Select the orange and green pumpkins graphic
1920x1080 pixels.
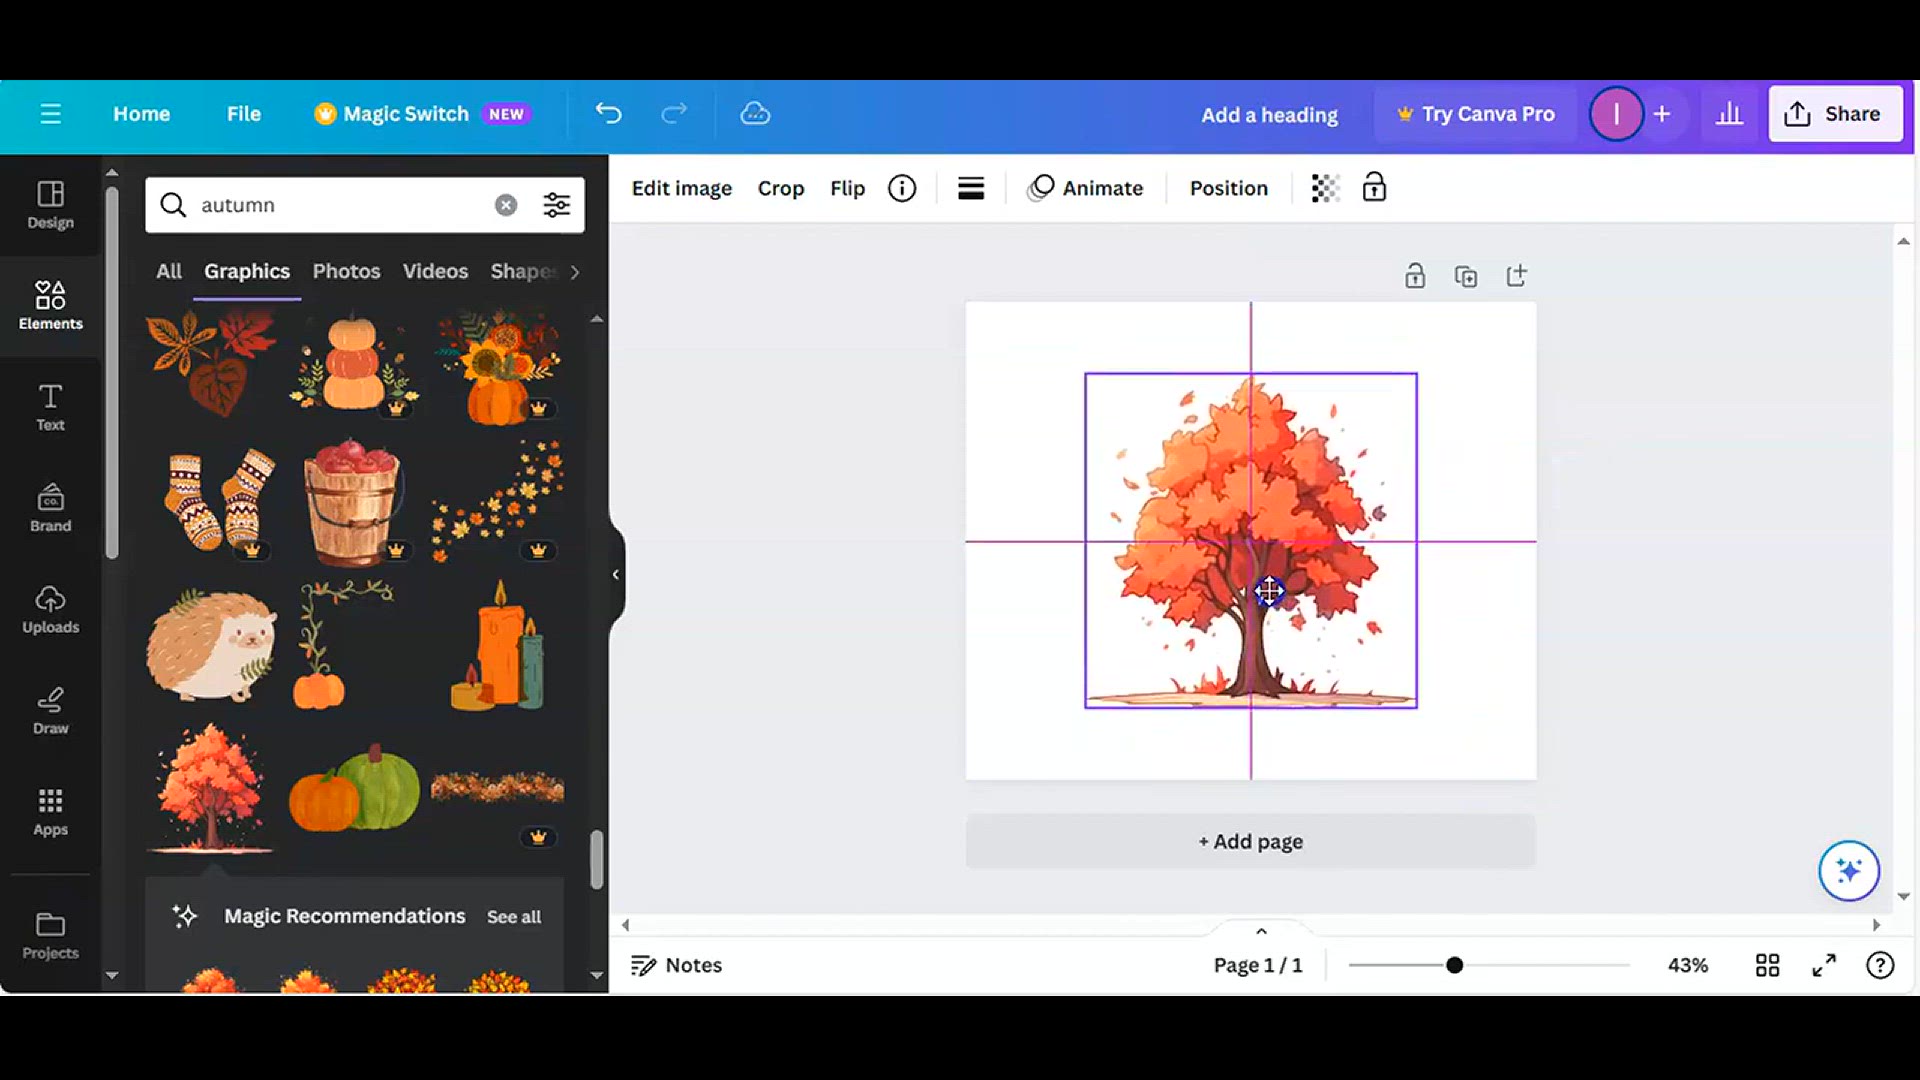pyautogui.click(x=355, y=788)
